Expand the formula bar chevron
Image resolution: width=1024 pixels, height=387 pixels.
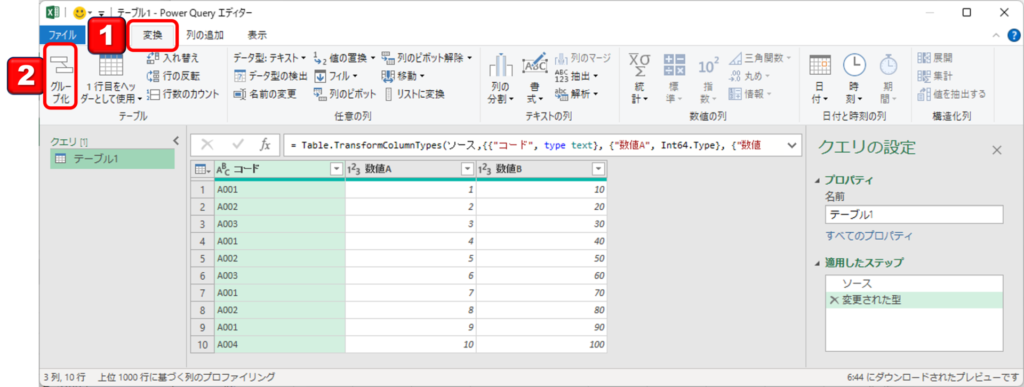click(x=792, y=145)
